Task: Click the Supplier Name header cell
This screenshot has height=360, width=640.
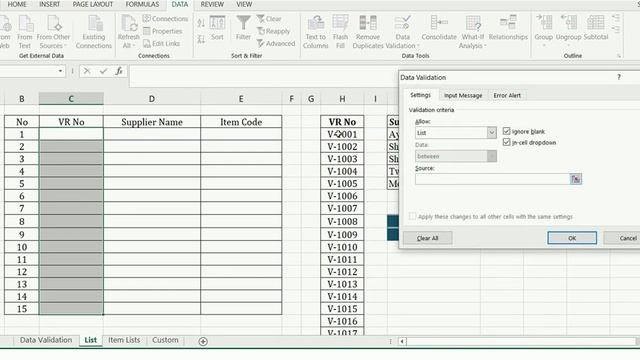Action: pyautogui.click(x=152, y=122)
